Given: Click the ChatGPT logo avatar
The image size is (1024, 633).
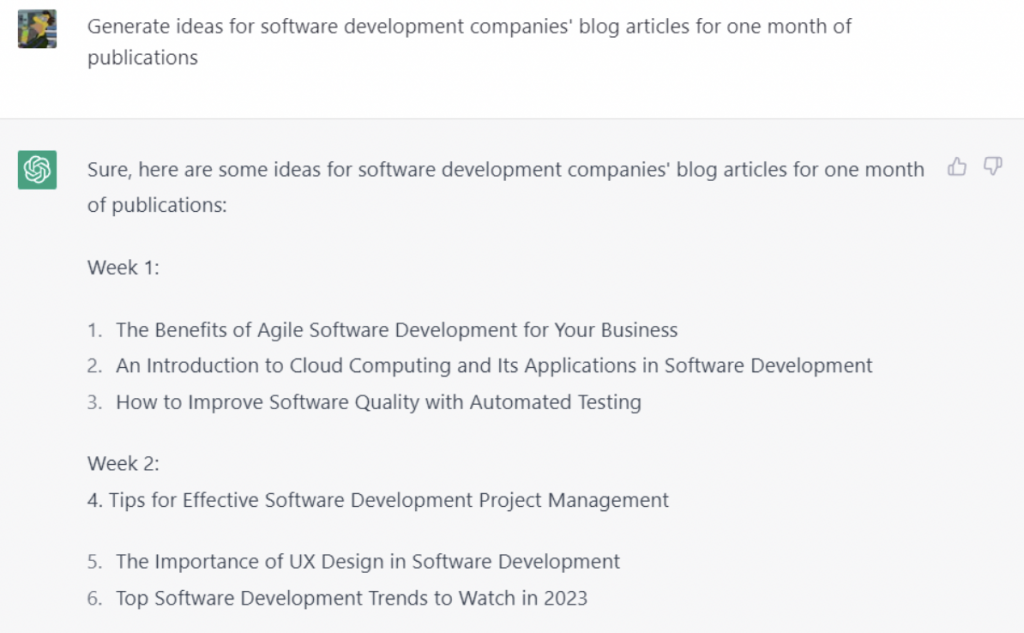Looking at the screenshot, I should (x=37, y=170).
